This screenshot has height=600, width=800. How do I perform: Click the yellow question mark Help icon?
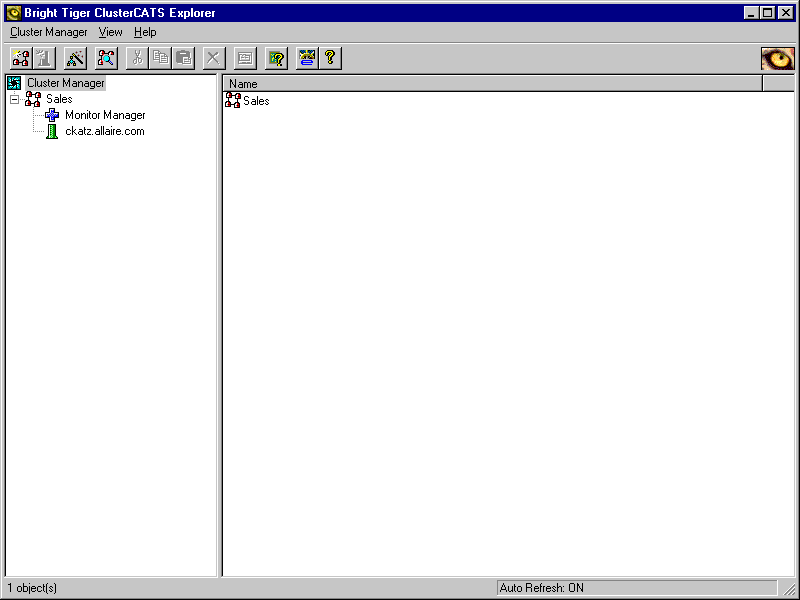click(x=330, y=58)
